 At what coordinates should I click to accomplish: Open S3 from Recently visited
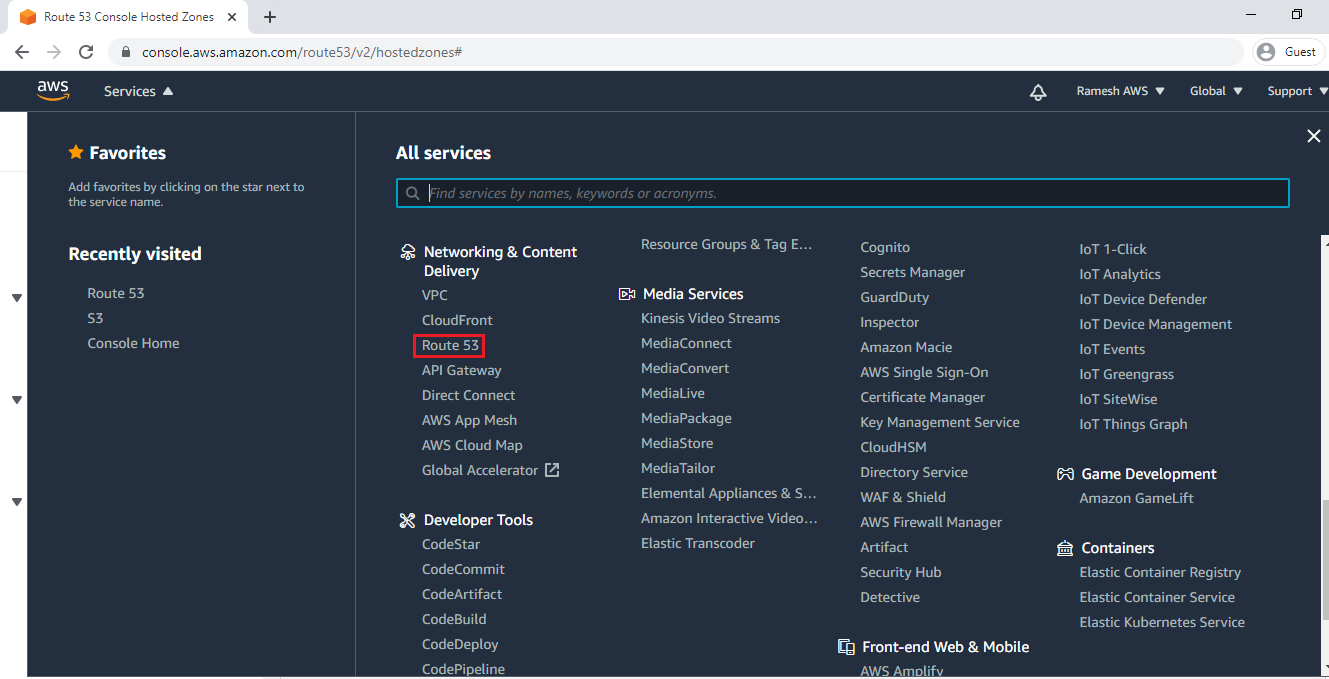[x=95, y=318]
